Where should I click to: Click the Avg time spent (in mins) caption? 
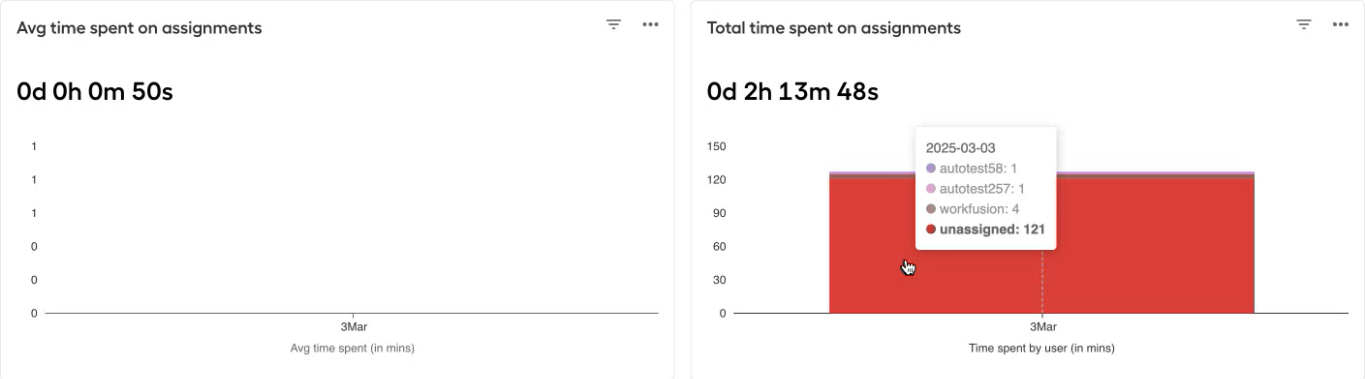[x=352, y=348]
